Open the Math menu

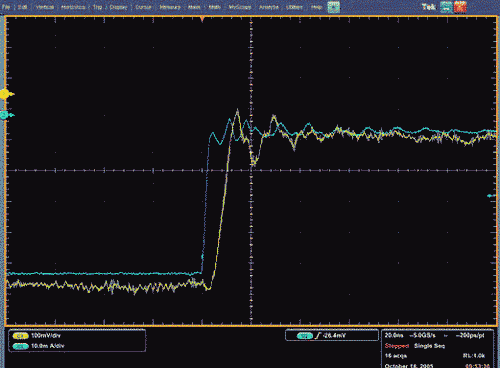[214, 7]
